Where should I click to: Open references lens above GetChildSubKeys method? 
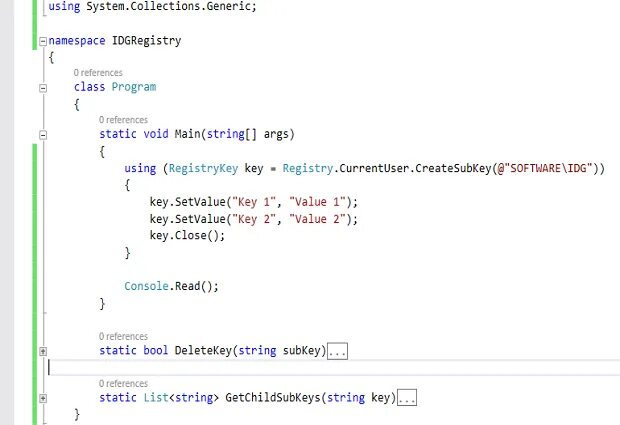[x=123, y=383]
